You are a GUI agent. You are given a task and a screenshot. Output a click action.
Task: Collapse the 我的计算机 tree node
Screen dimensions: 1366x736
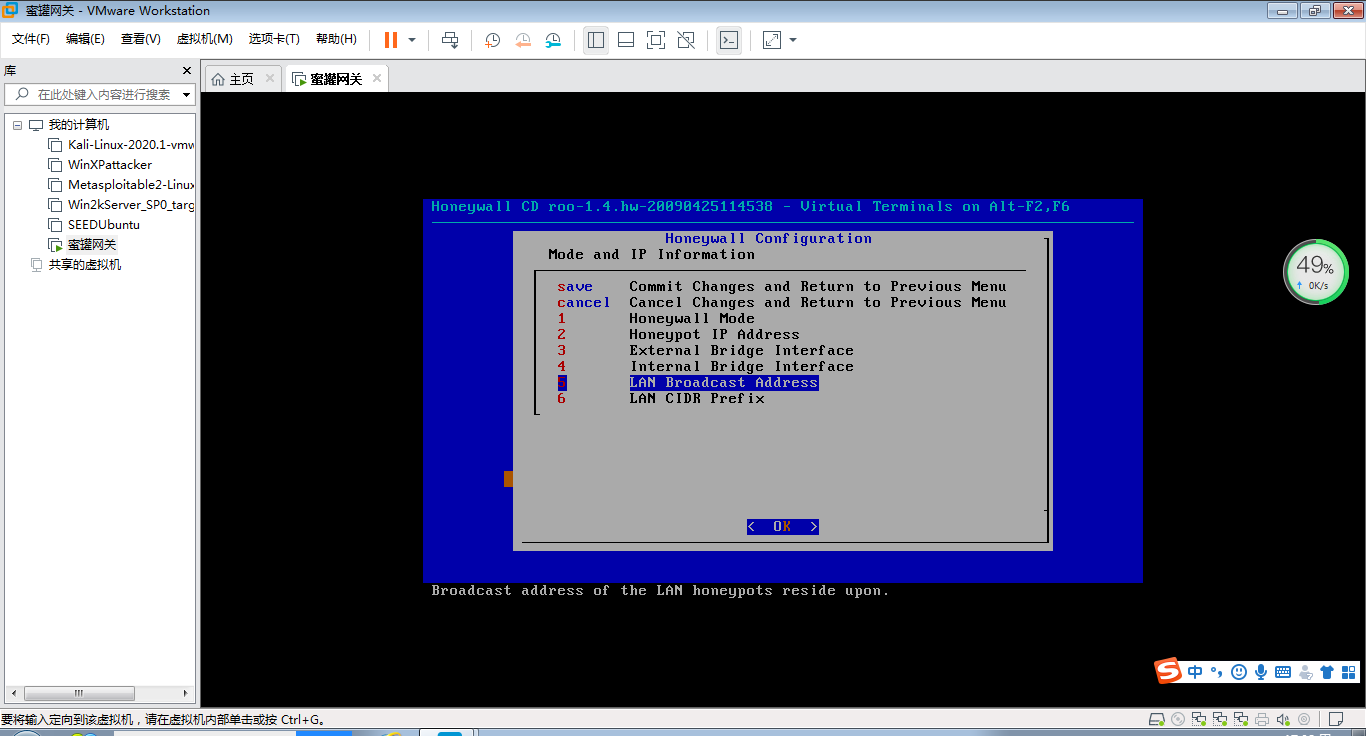(x=17, y=125)
